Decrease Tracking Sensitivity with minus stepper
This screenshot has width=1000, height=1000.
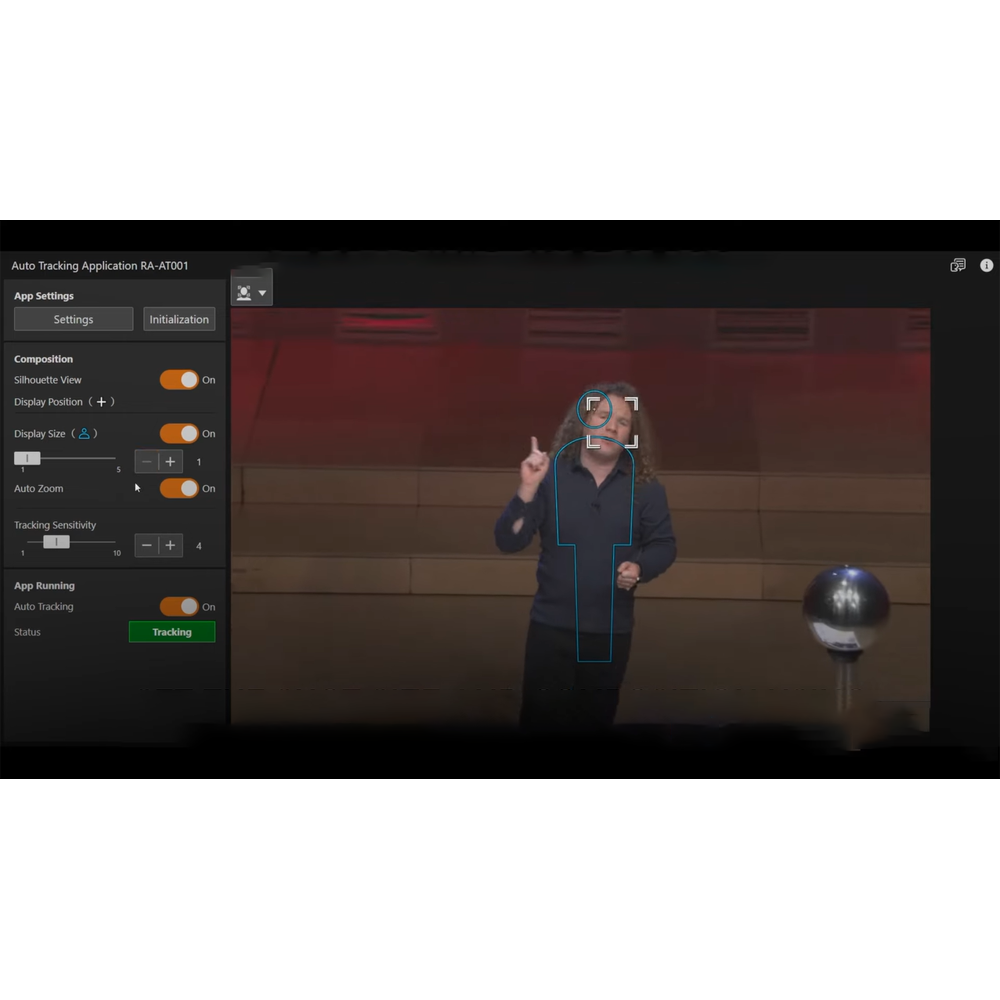147,546
